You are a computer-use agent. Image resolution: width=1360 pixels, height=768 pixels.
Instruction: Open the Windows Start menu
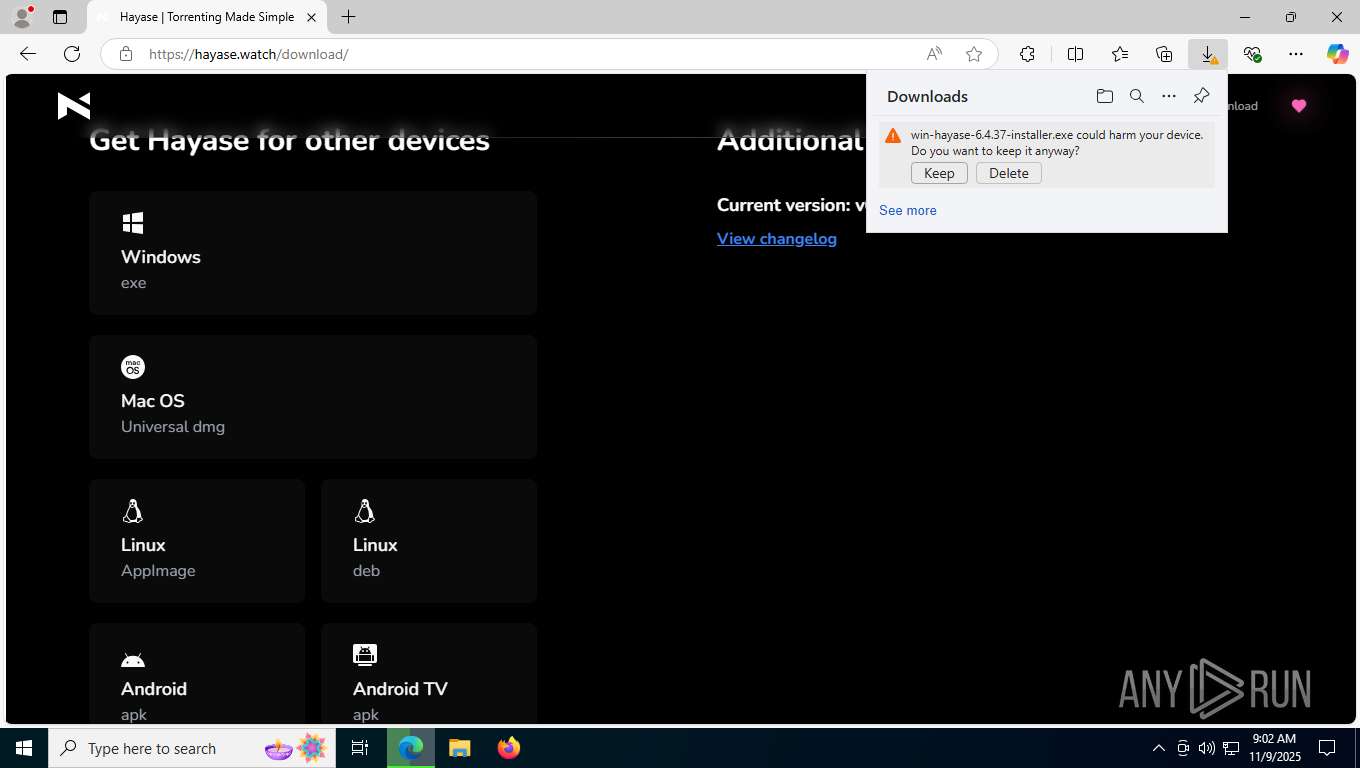pos(24,748)
